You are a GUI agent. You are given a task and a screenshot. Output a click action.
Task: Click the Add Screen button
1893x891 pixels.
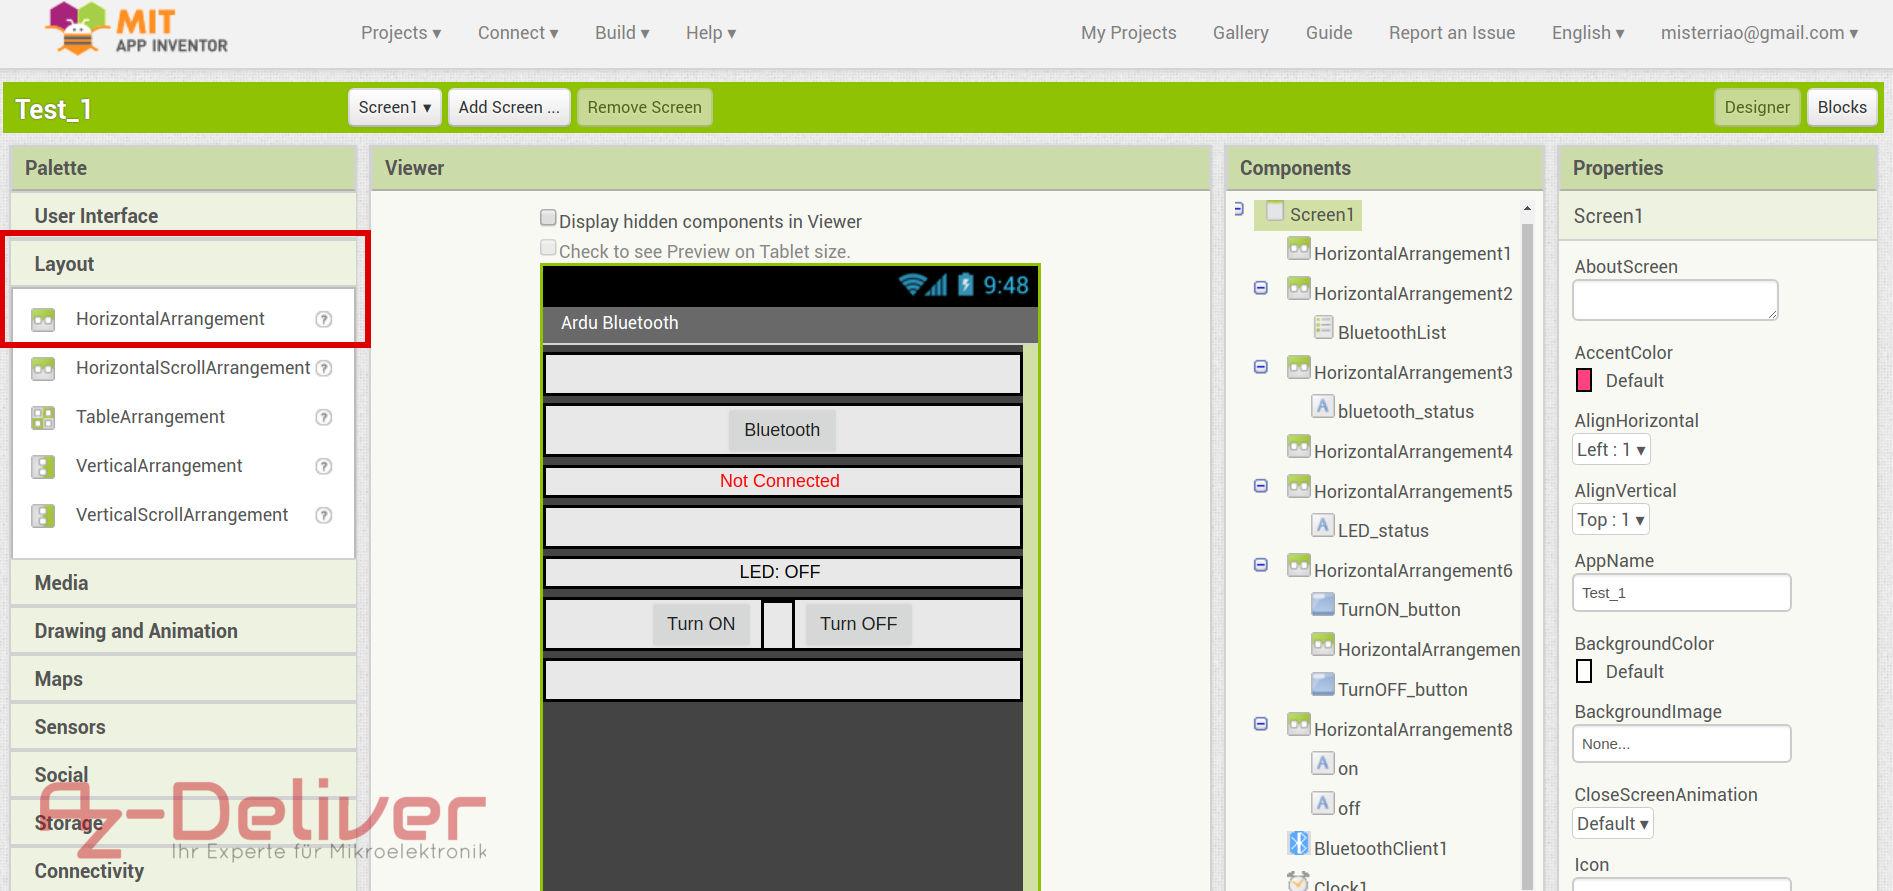[x=508, y=107]
